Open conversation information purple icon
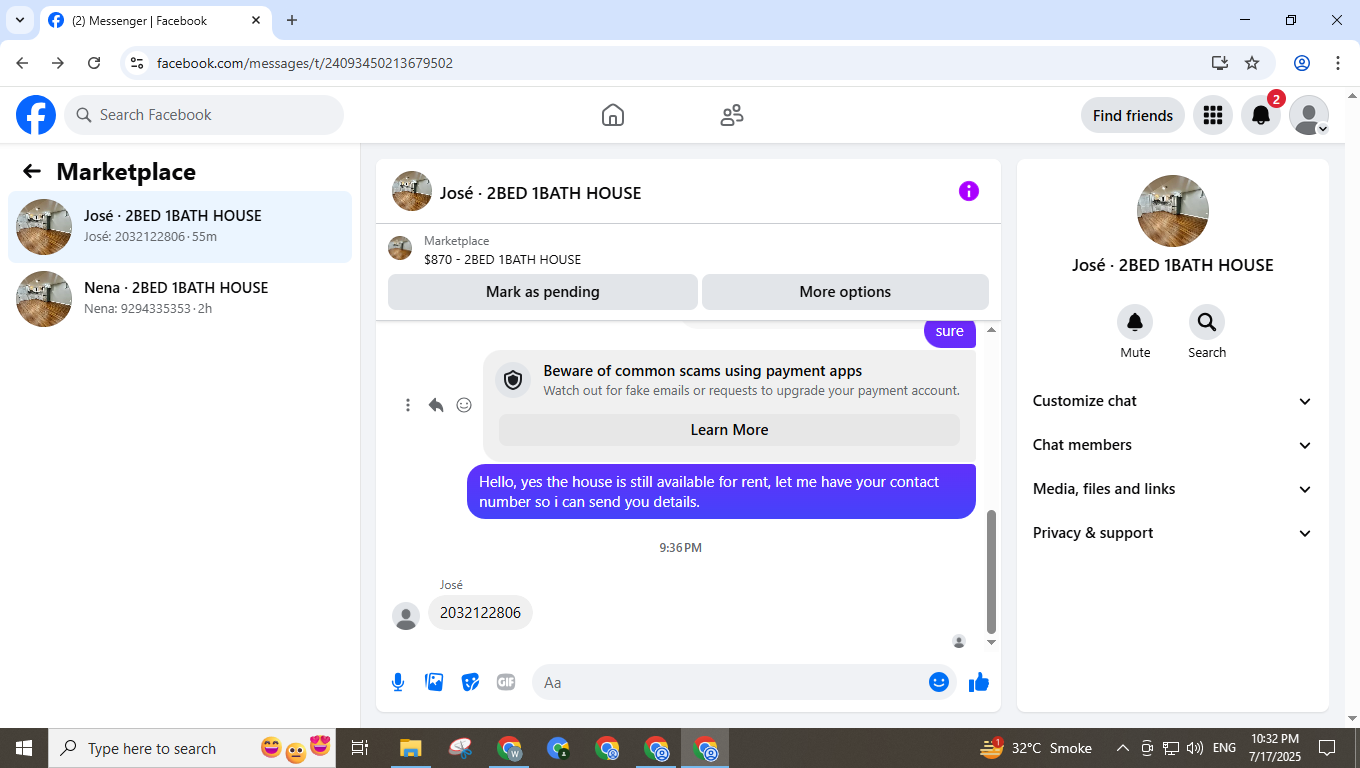 pos(969,191)
